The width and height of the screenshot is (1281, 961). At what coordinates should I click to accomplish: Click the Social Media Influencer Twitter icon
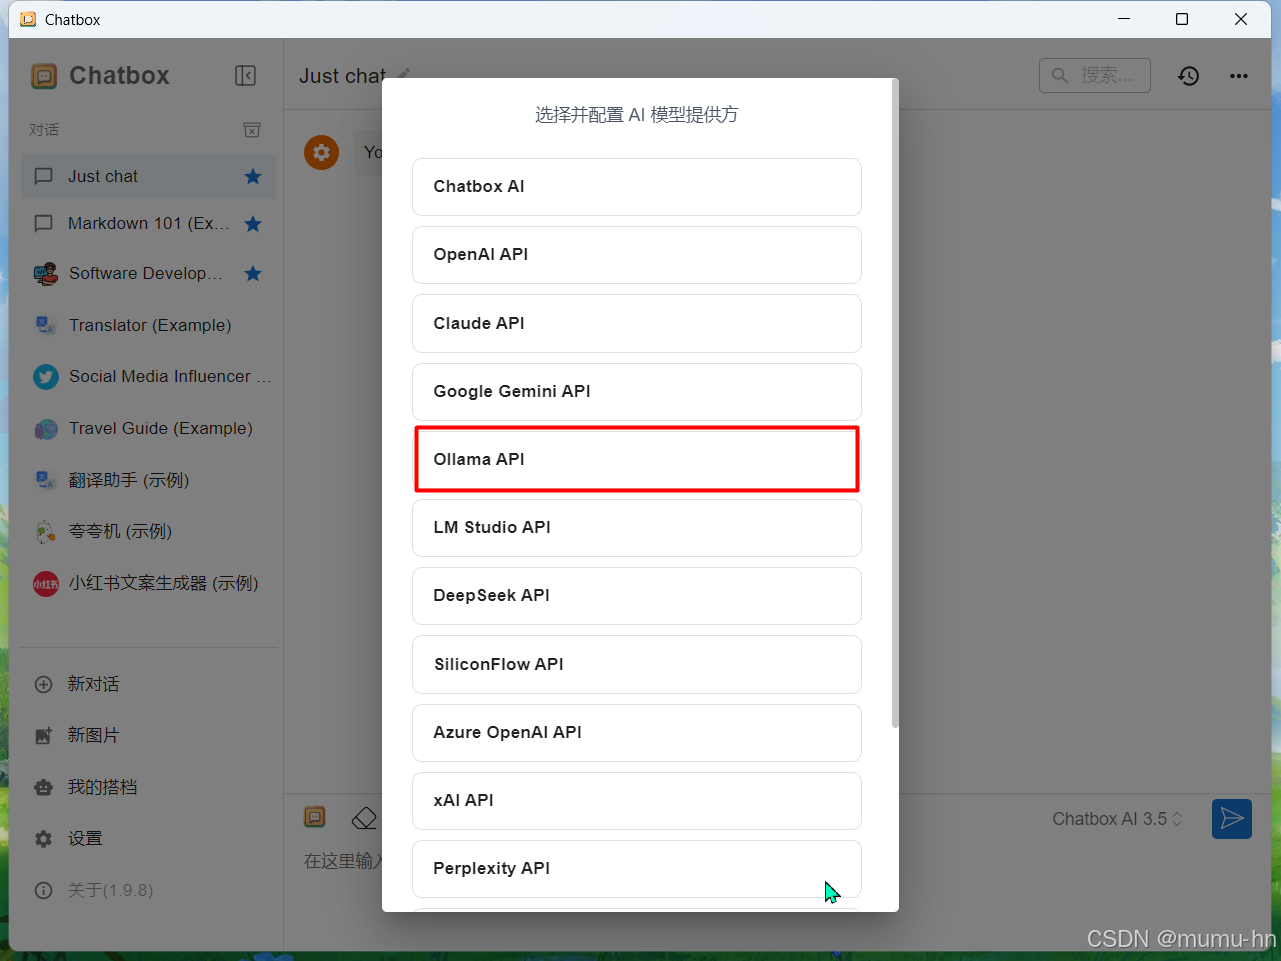coord(46,377)
